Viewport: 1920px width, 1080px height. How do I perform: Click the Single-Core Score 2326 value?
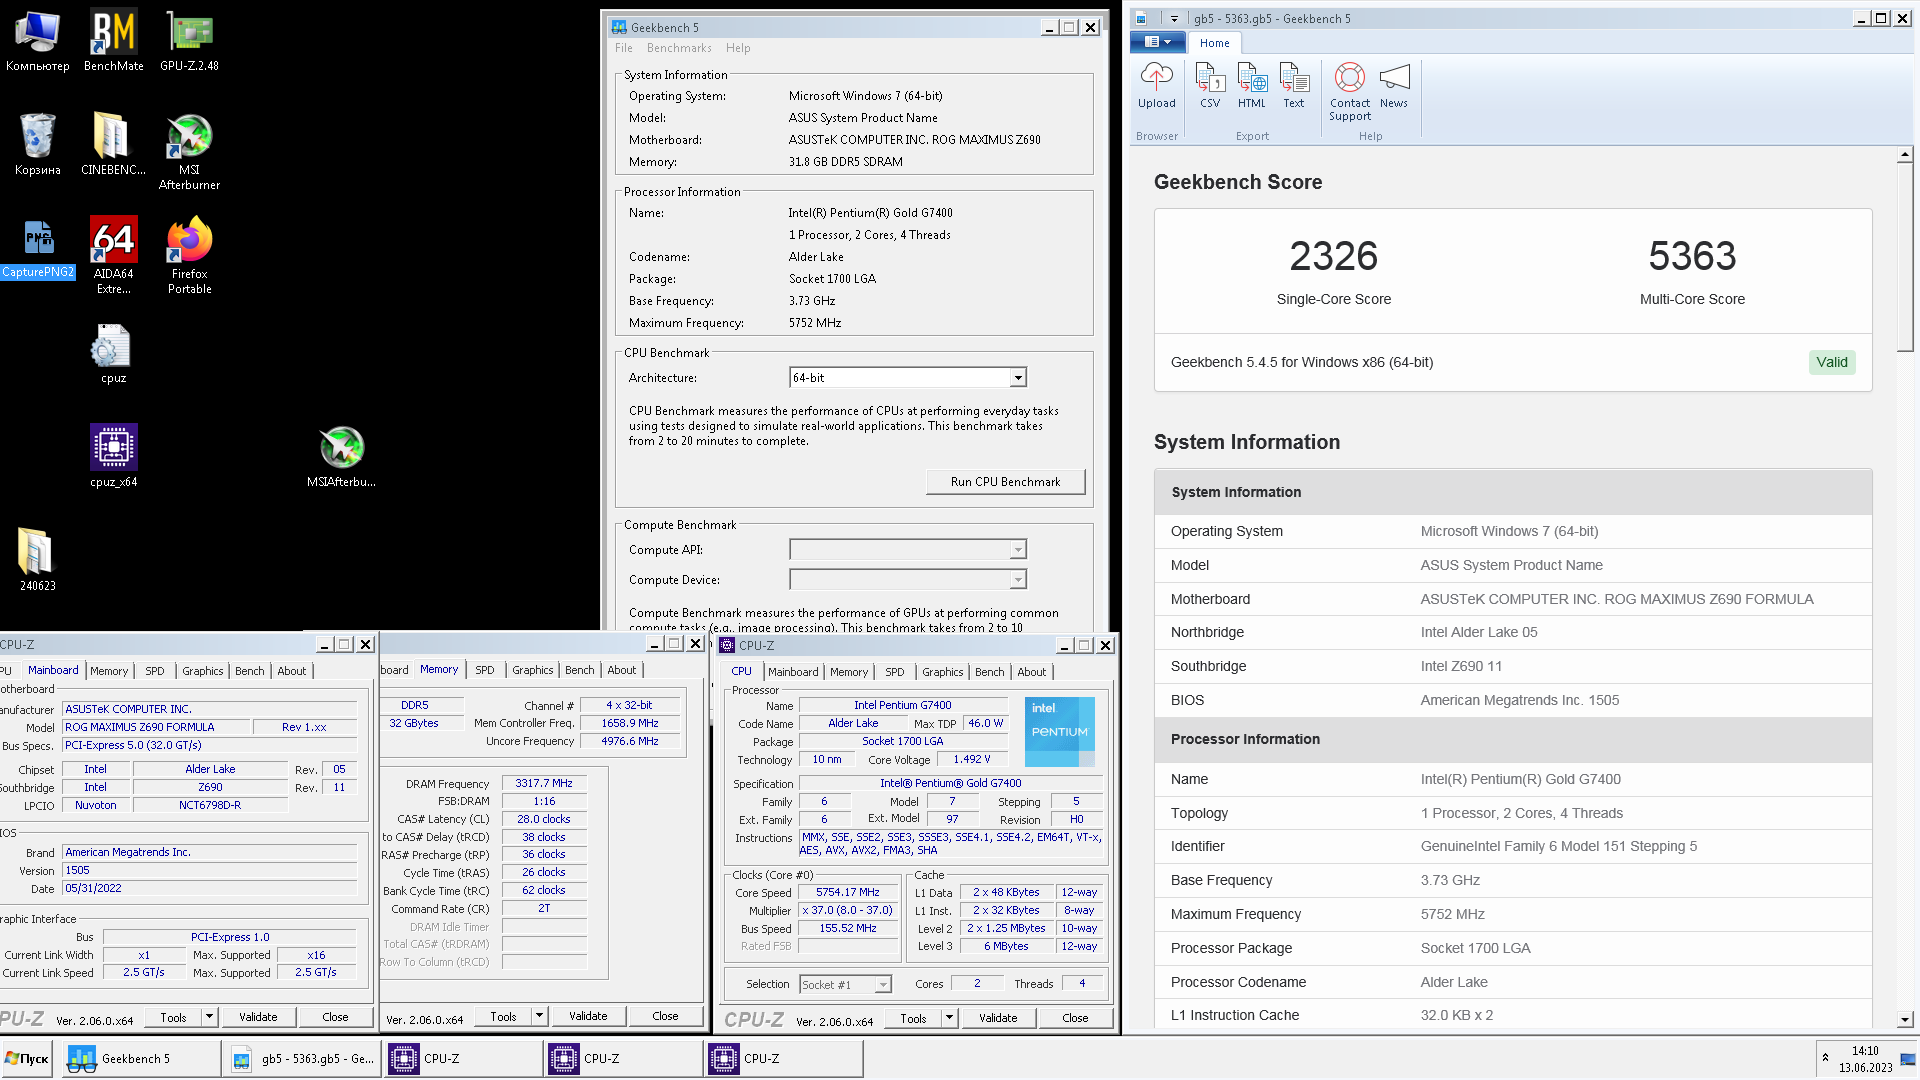click(x=1333, y=256)
